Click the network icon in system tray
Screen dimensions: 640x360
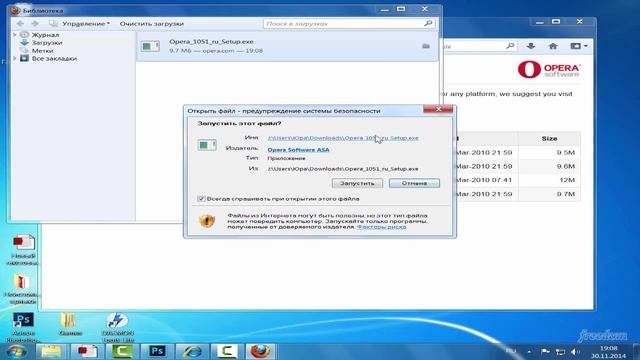[560, 351]
